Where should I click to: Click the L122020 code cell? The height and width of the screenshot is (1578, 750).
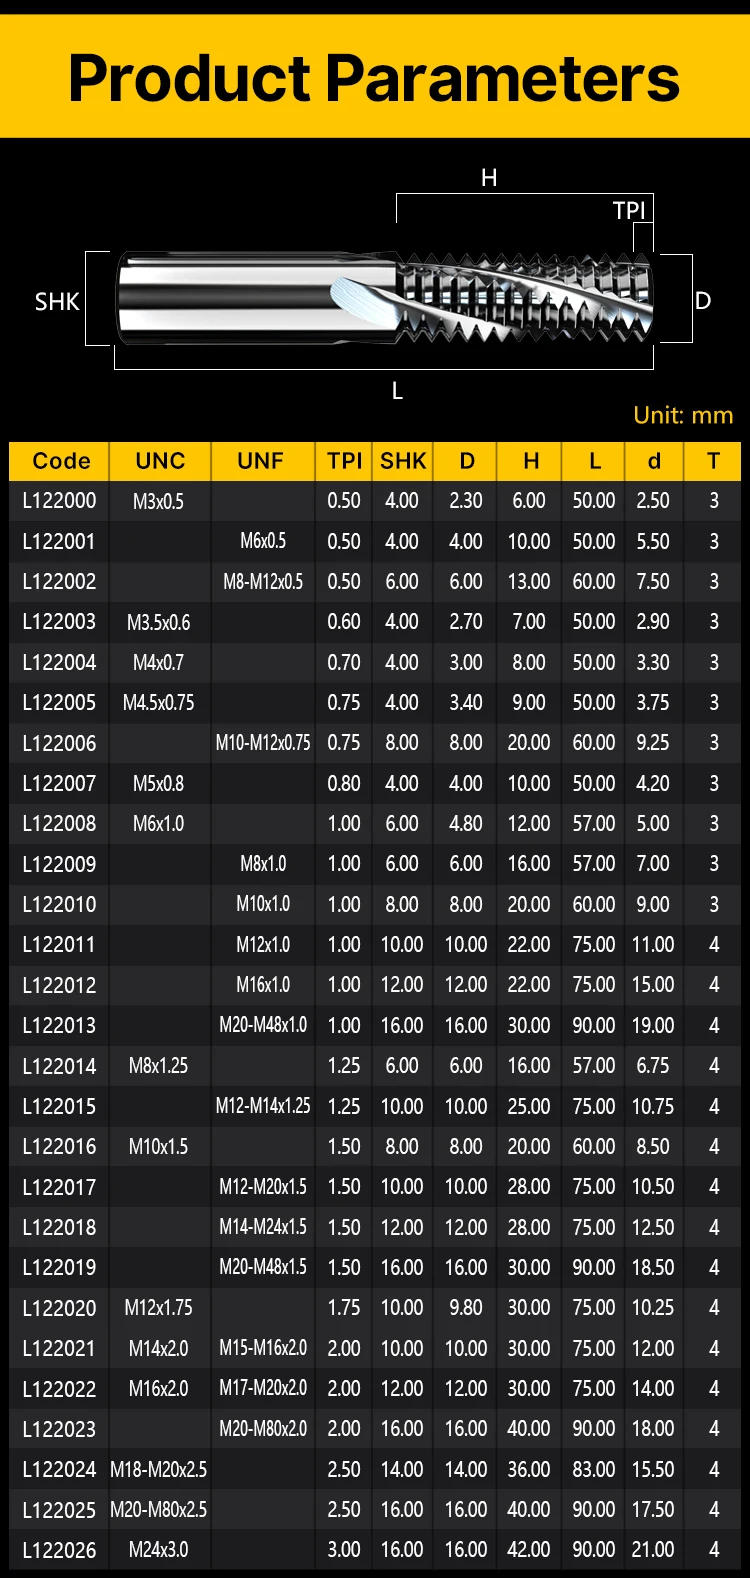[x=59, y=1308]
